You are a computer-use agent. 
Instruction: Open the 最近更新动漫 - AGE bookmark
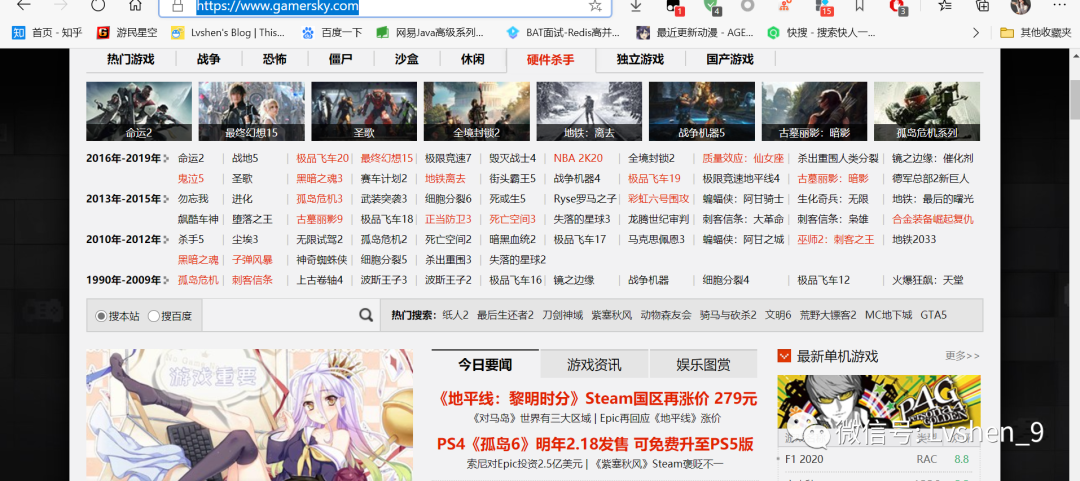(x=695, y=32)
